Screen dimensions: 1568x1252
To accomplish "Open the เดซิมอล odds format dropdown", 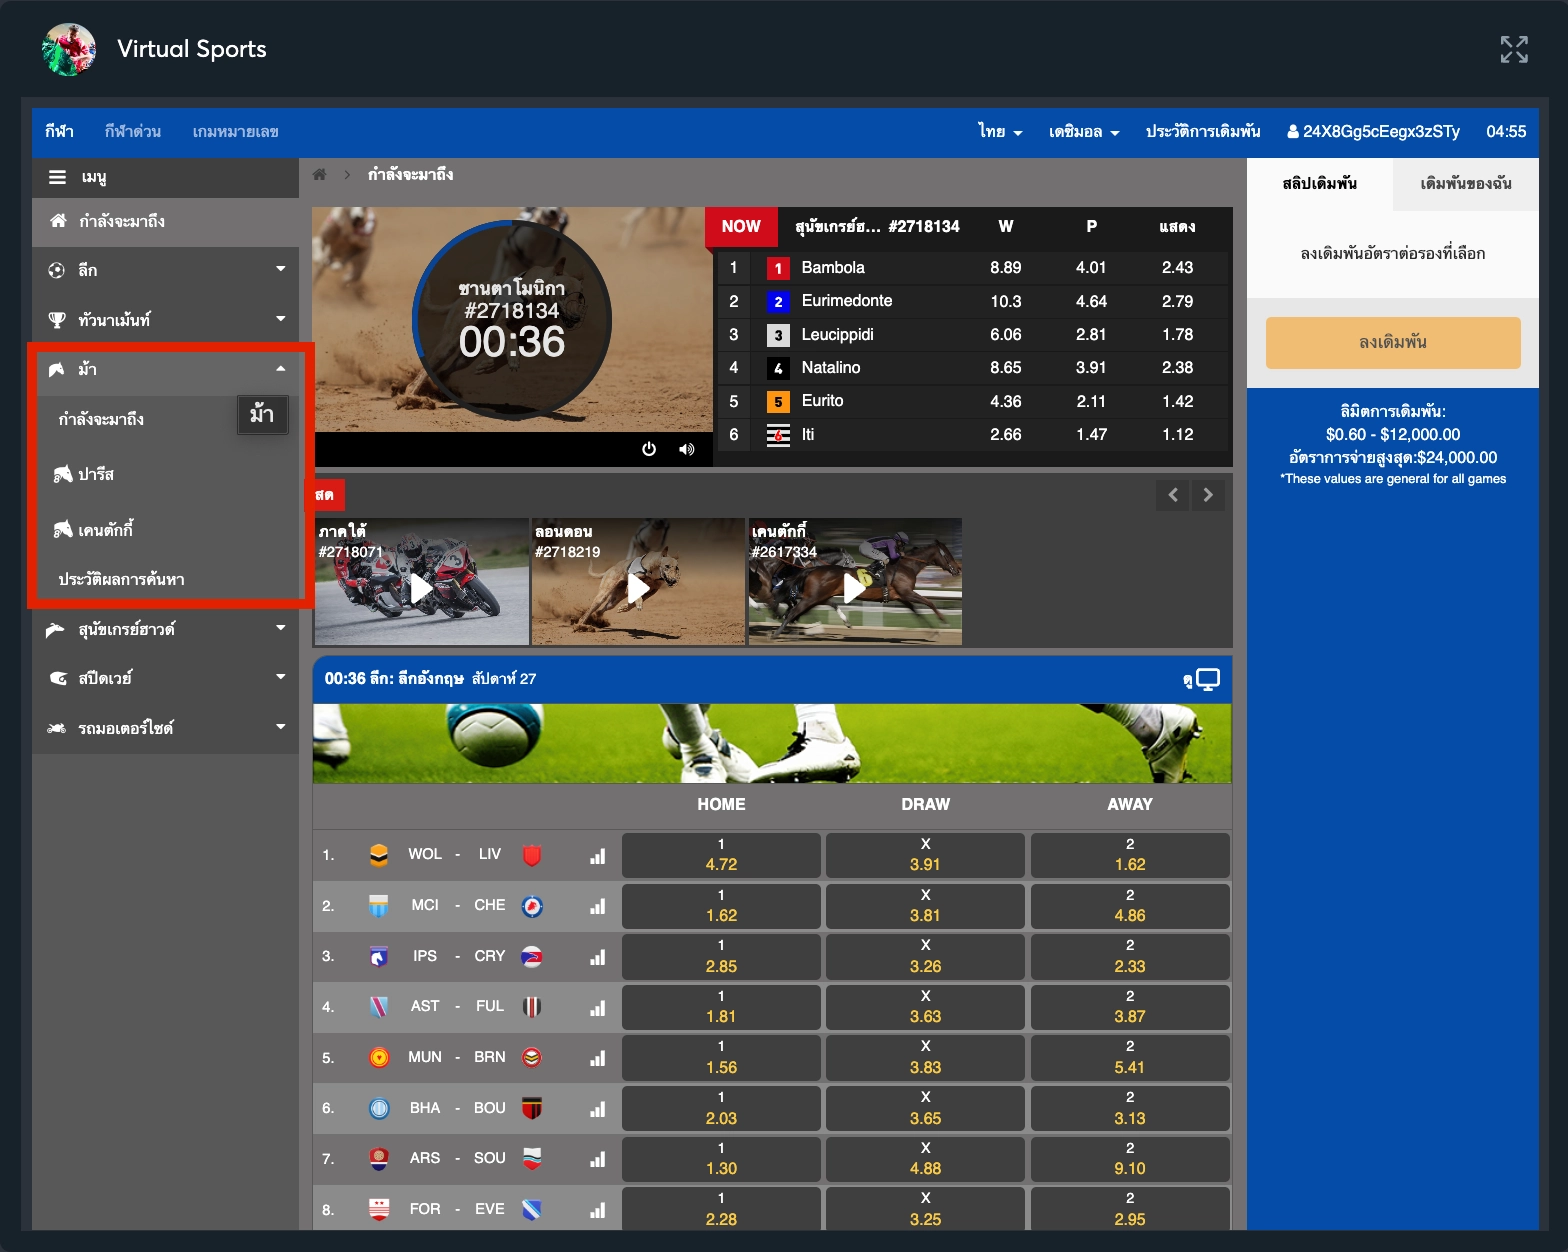I will coord(1083,132).
